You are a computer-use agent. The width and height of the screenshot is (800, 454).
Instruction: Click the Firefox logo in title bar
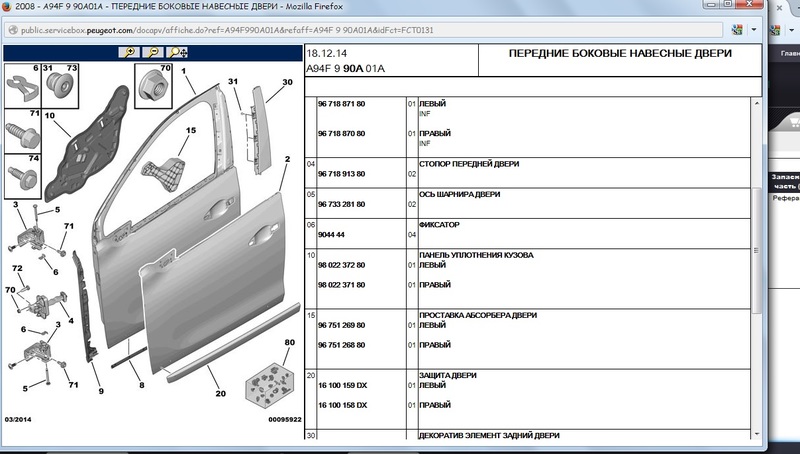pyautogui.click(x=7, y=7)
